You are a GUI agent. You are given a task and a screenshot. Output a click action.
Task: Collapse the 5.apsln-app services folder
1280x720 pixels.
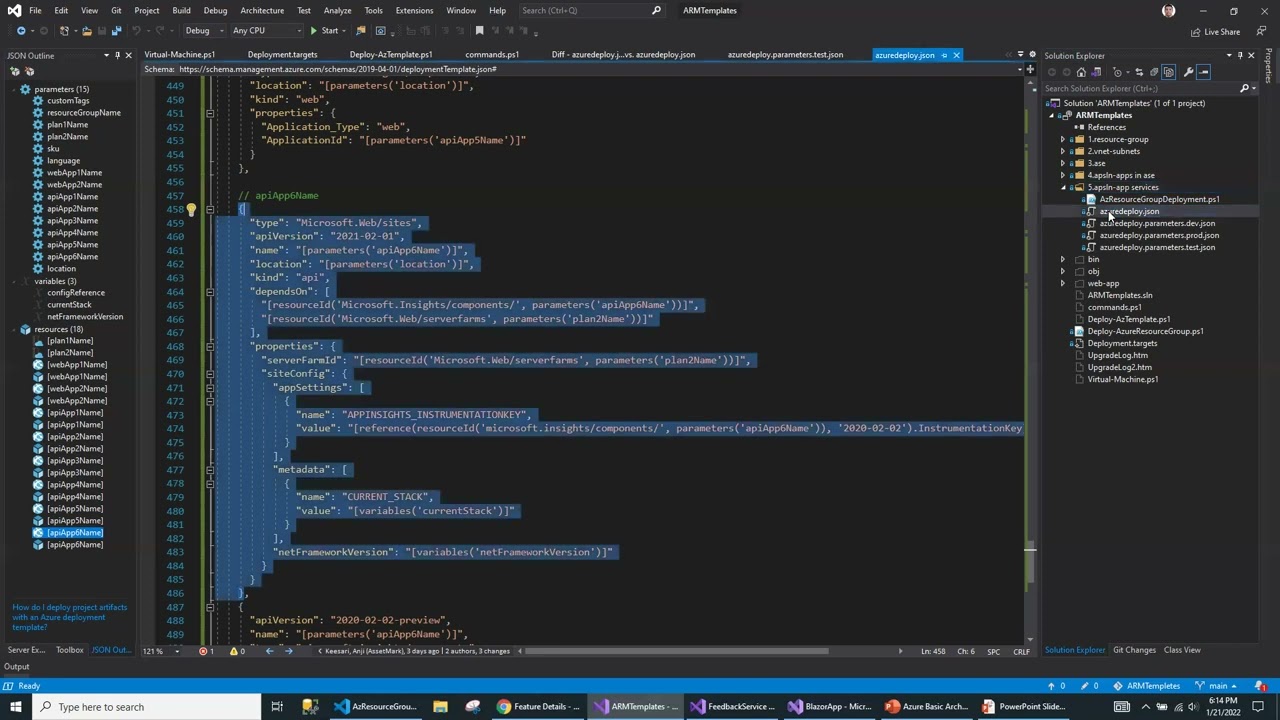point(1063,187)
